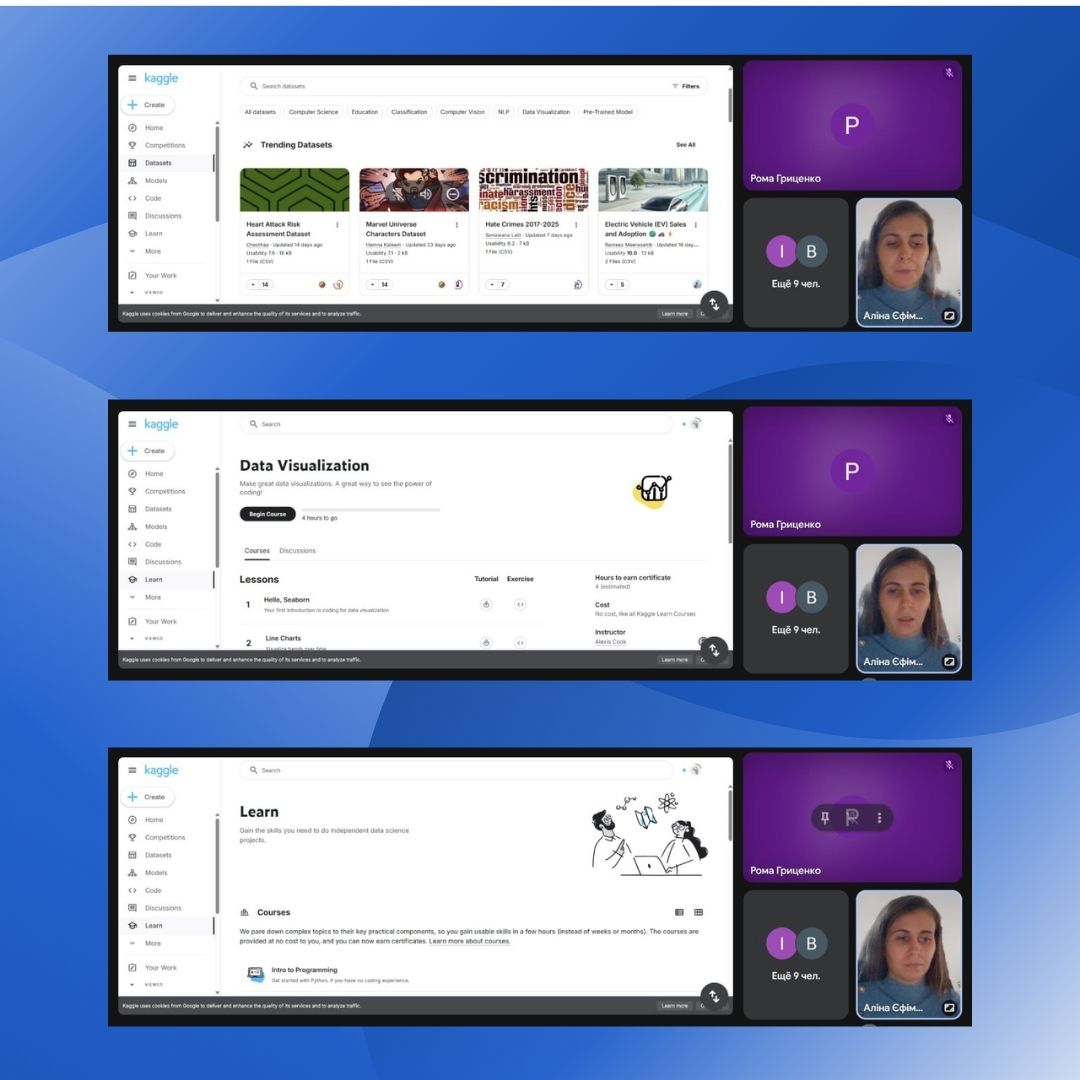The width and height of the screenshot is (1080, 1080).
Task: Select the Education filter chip
Action: coord(364,112)
